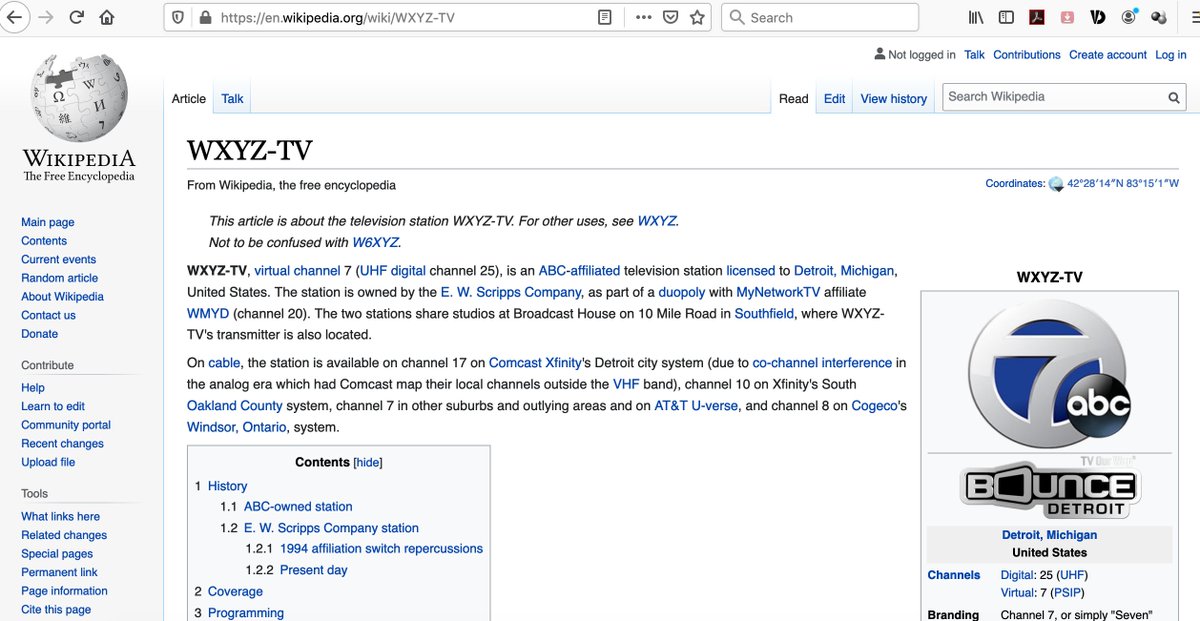Bookmark this page with the star icon

pyautogui.click(x=697, y=16)
